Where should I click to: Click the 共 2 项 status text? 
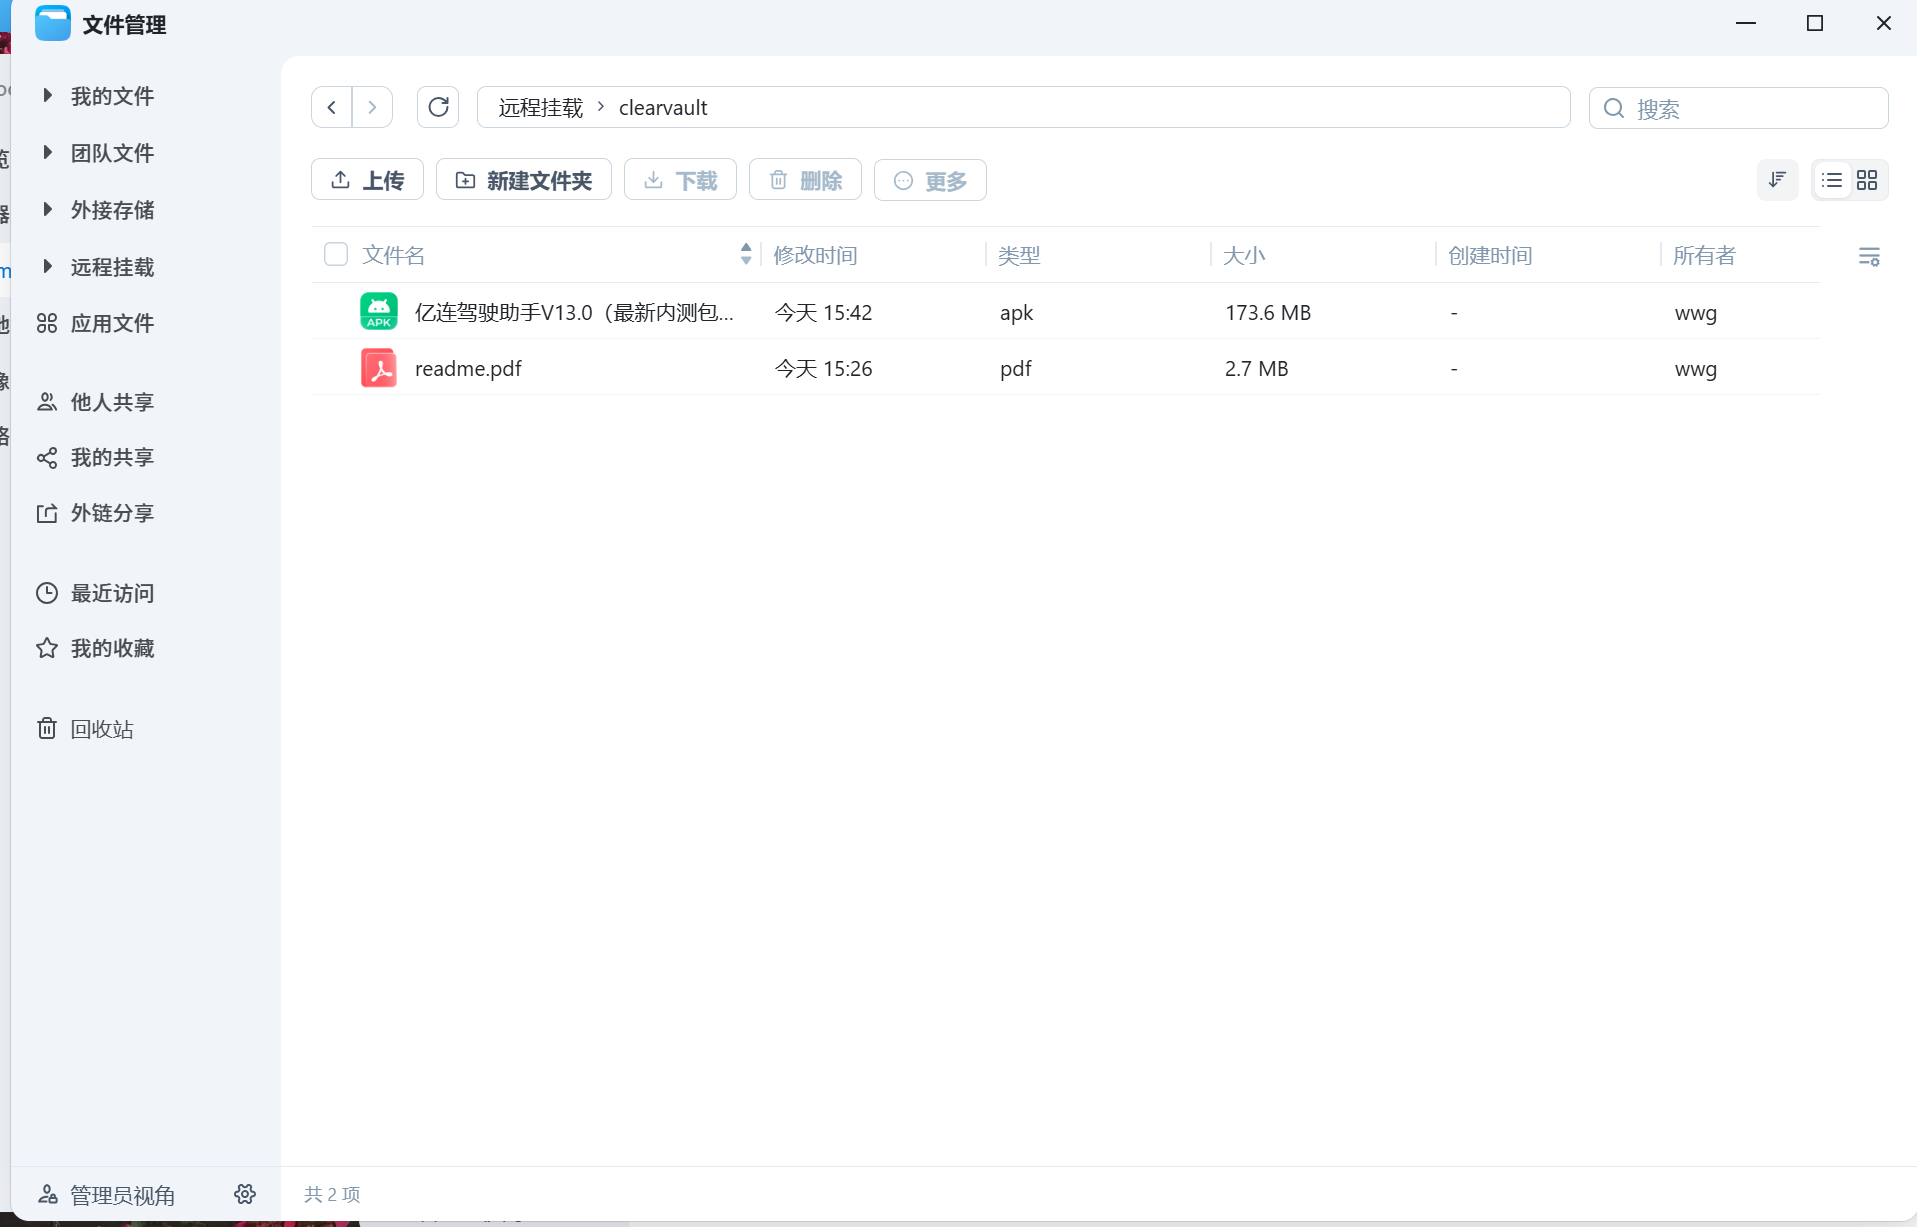[x=332, y=1194]
